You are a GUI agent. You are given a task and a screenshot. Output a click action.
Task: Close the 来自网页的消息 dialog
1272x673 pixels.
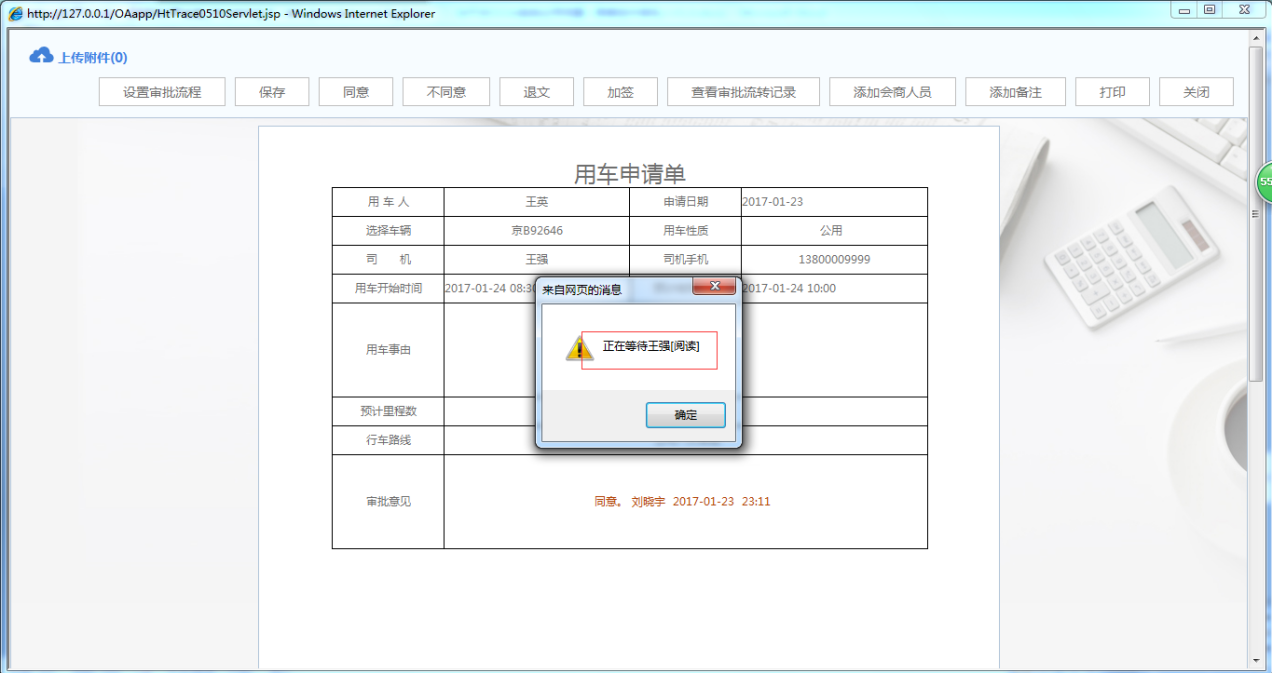(714, 286)
